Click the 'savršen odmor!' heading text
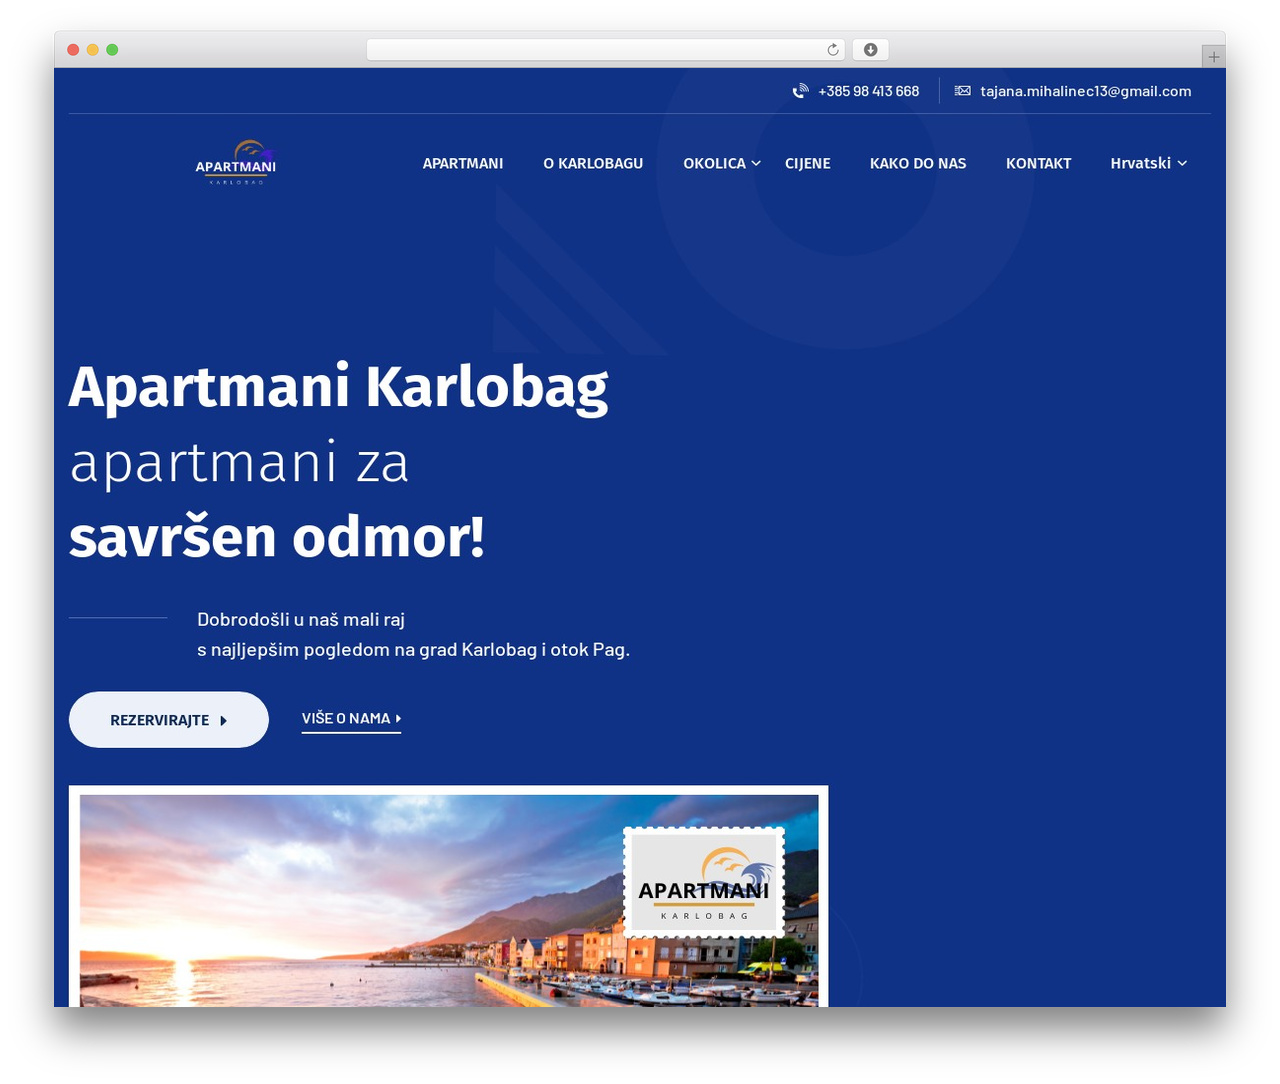The height and width of the screenshot is (1084, 1280). [277, 537]
